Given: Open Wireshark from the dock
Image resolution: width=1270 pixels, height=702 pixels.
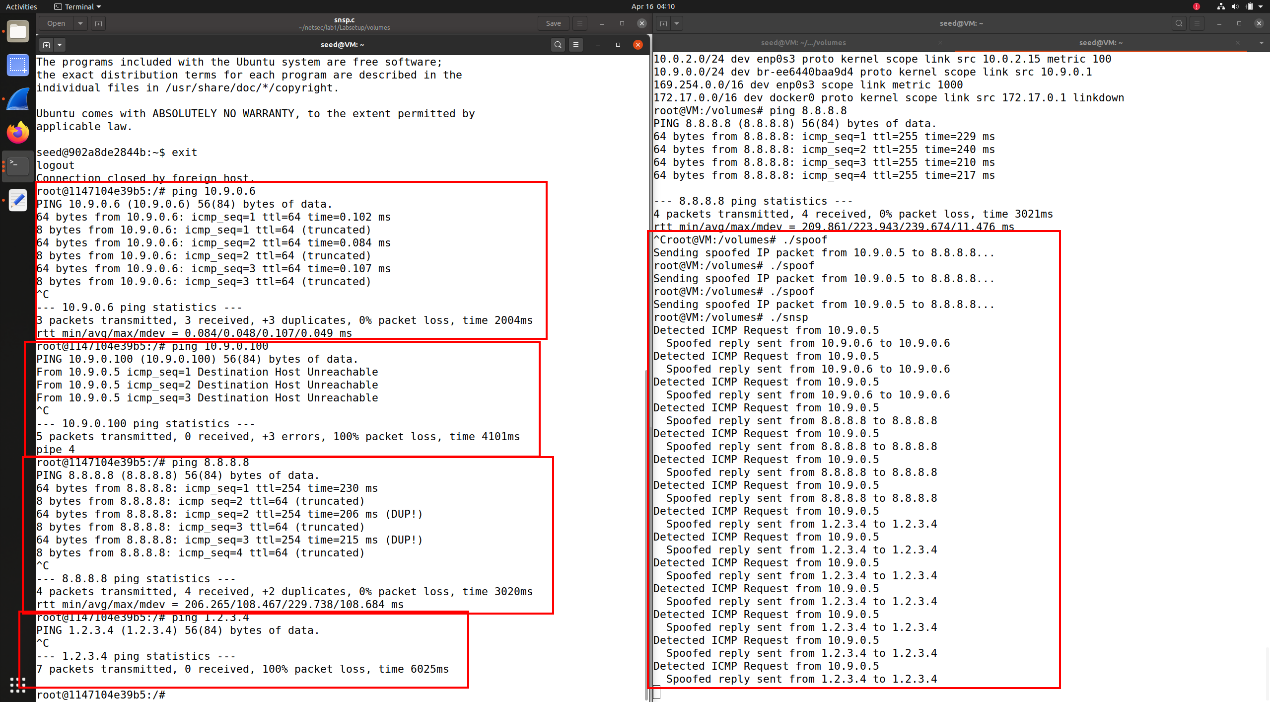Looking at the screenshot, I should pyautogui.click(x=17, y=99).
